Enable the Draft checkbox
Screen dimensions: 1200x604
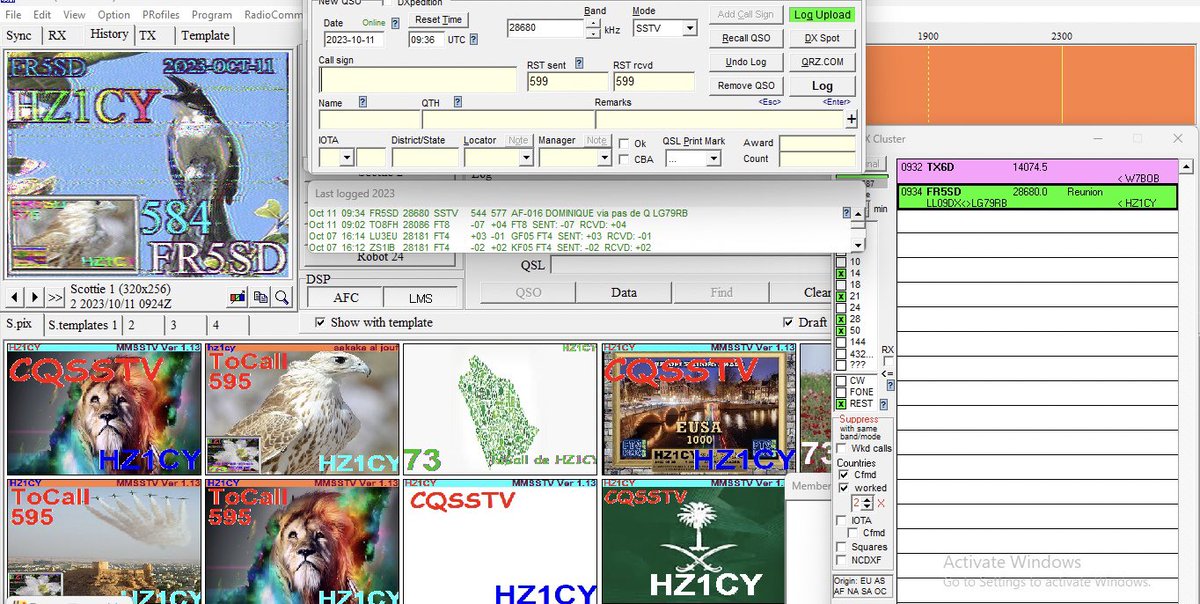(x=789, y=322)
